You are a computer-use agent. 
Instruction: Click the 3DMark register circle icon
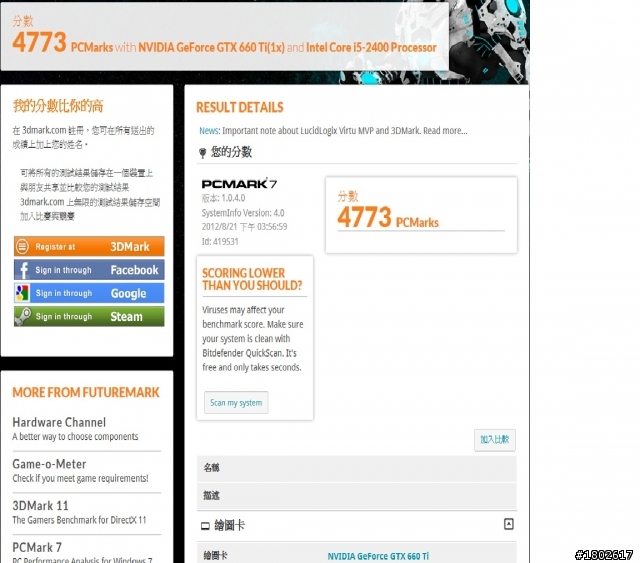coord(22,246)
